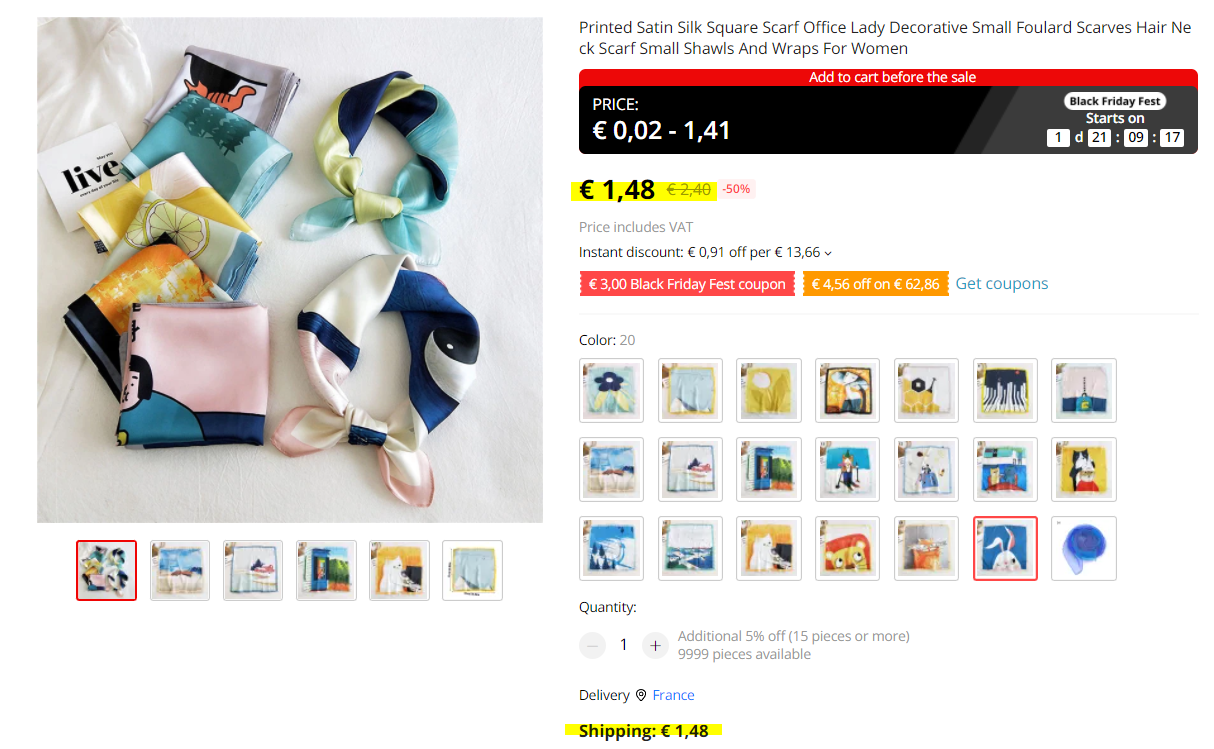The image size is (1214, 749).
Task: View the white cat scarf gallery thumbnail
Action: pos(399,570)
